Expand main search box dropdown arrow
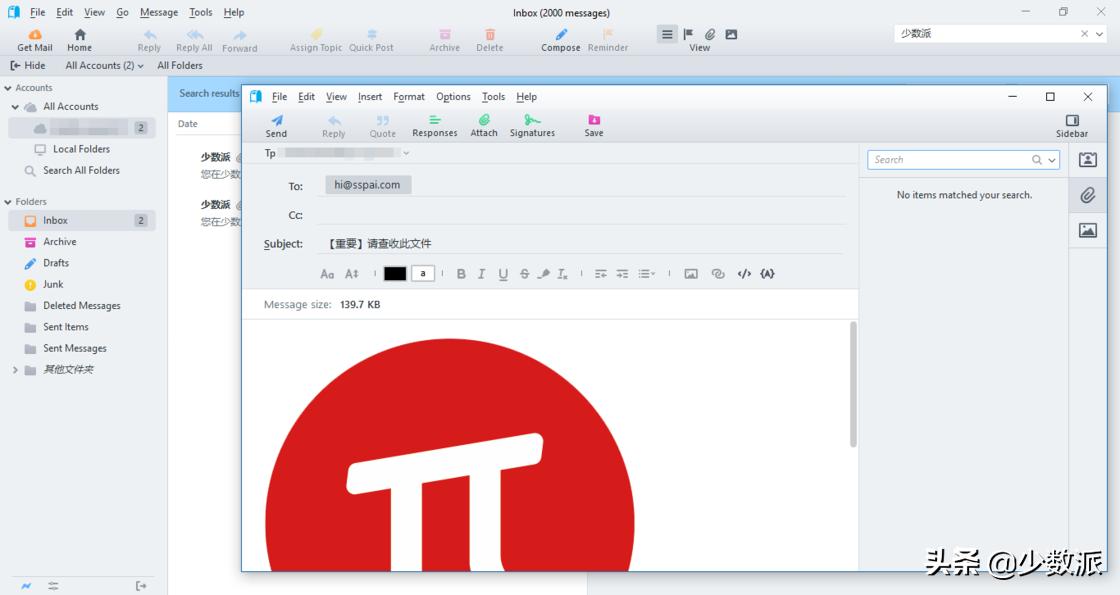 [1099, 34]
